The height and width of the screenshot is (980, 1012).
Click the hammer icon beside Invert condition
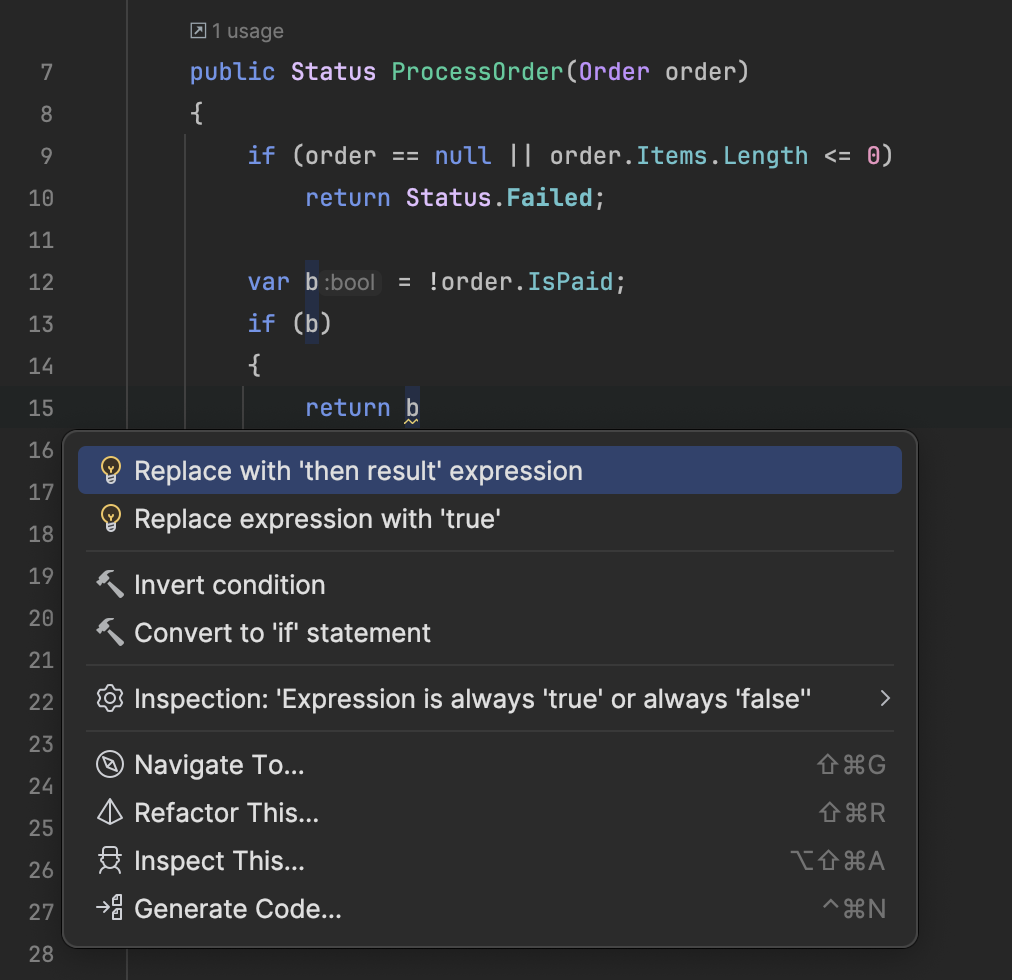click(x=110, y=584)
